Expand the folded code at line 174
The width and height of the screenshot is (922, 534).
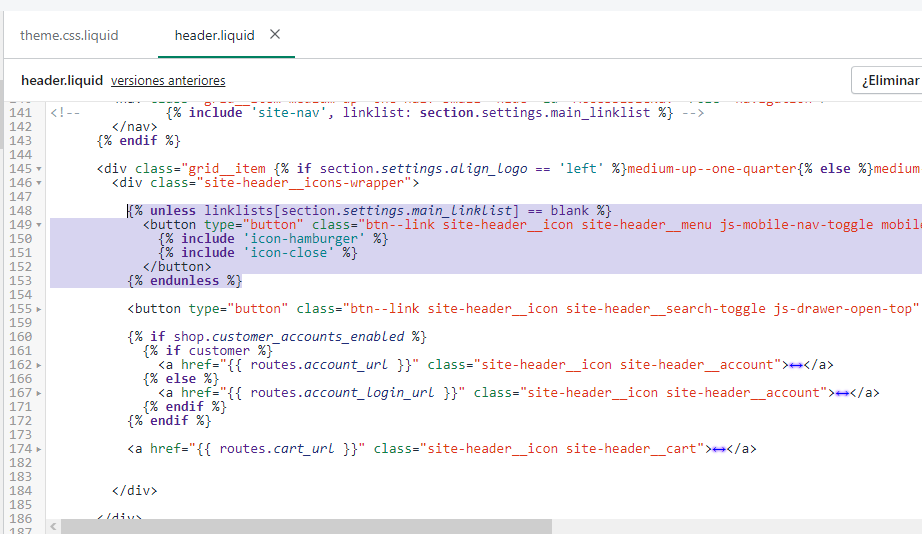(x=39, y=449)
